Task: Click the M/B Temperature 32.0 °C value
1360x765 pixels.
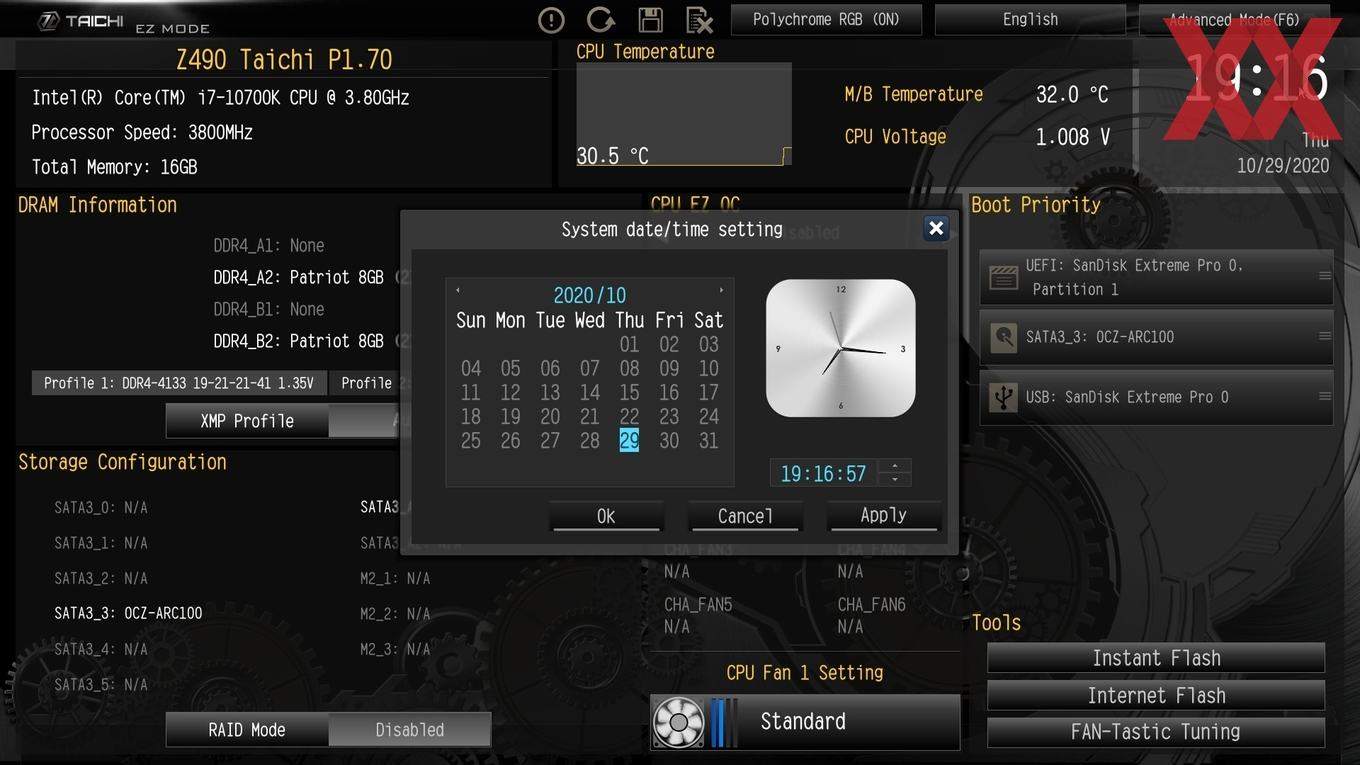Action: coord(1072,94)
